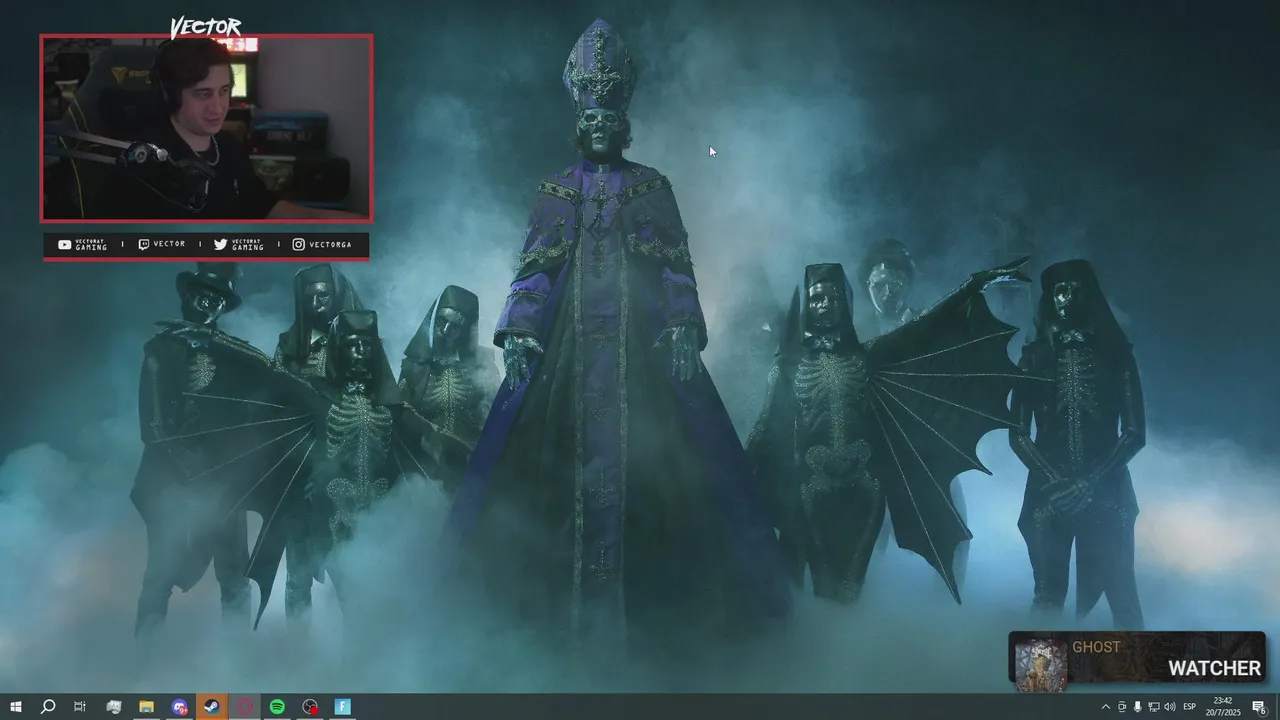Click the VECTORGA Instagram handle text
The height and width of the screenshot is (720, 1280).
pos(330,244)
